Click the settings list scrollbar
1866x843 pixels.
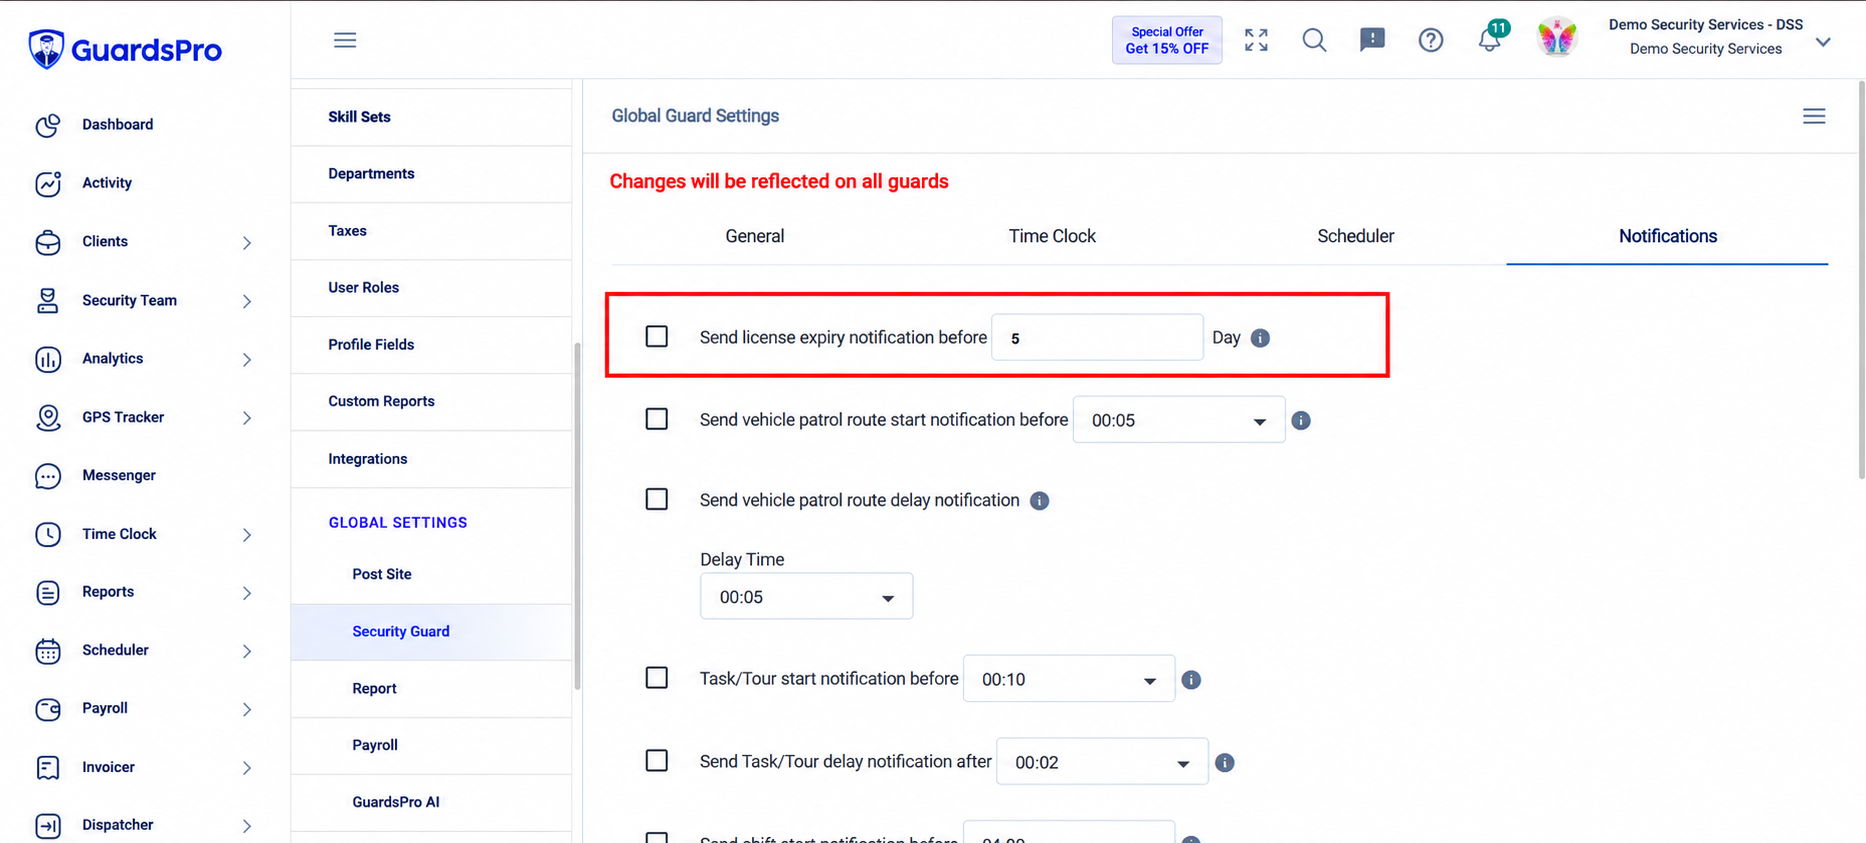point(577,516)
